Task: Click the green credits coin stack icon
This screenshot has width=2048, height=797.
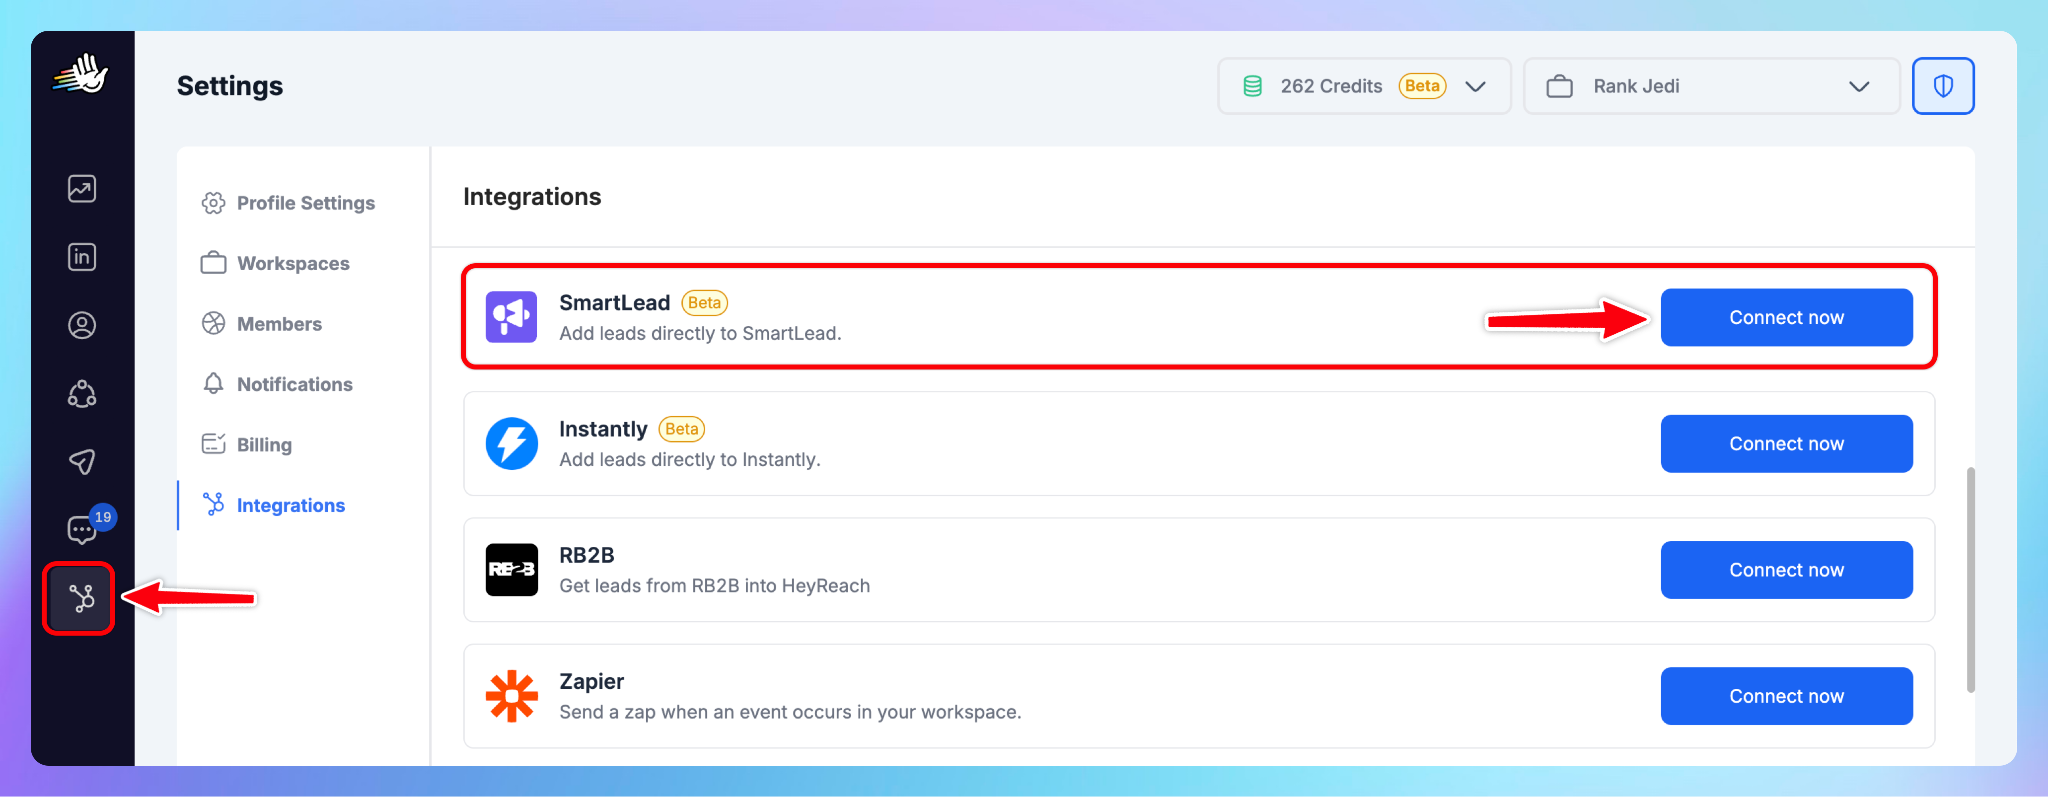Action: (x=1252, y=86)
